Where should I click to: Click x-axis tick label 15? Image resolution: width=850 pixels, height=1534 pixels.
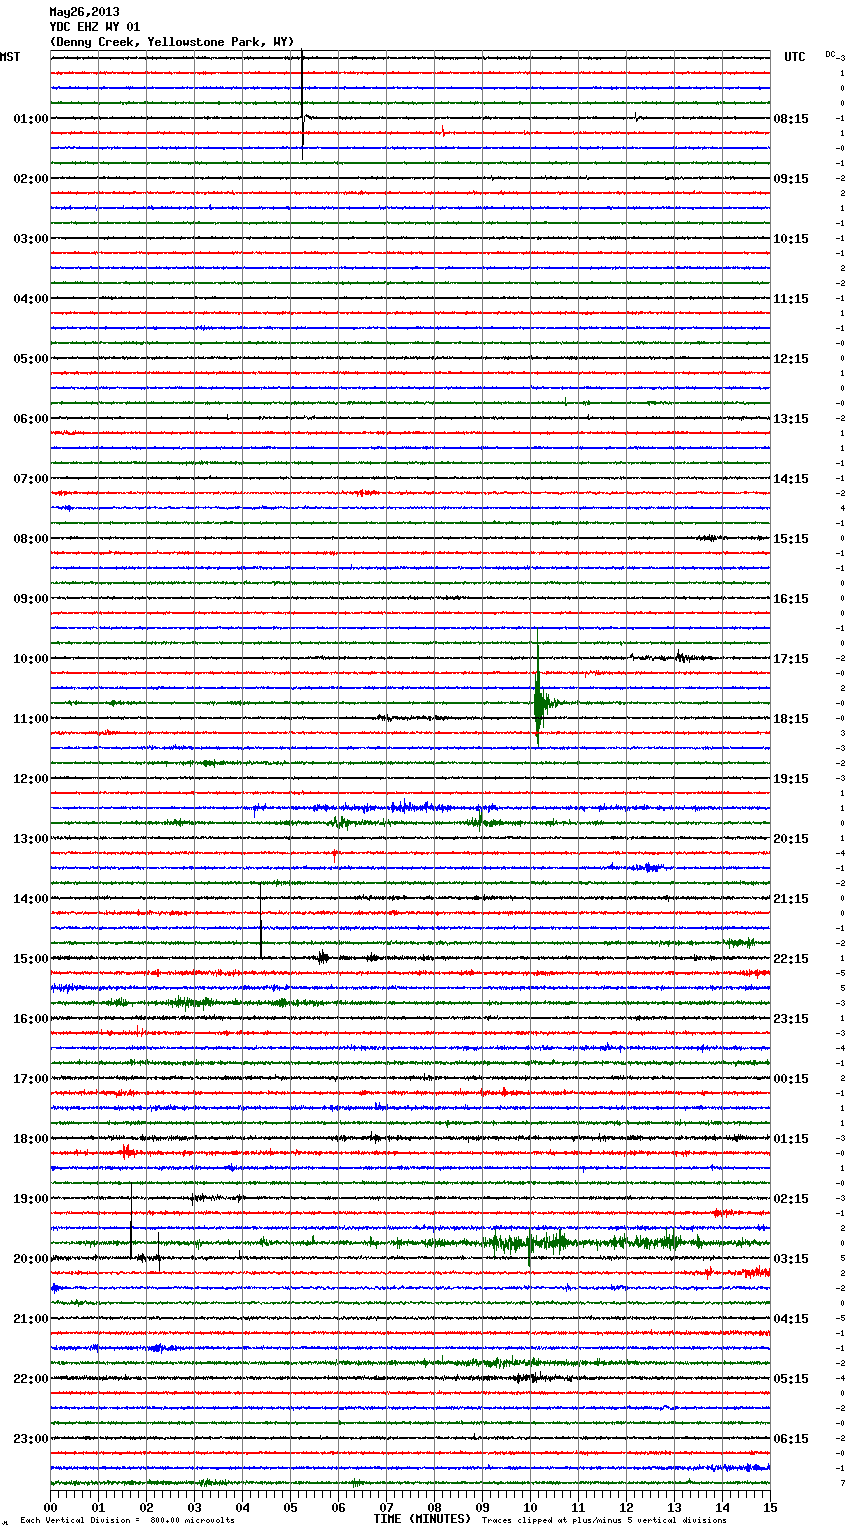click(x=770, y=1508)
